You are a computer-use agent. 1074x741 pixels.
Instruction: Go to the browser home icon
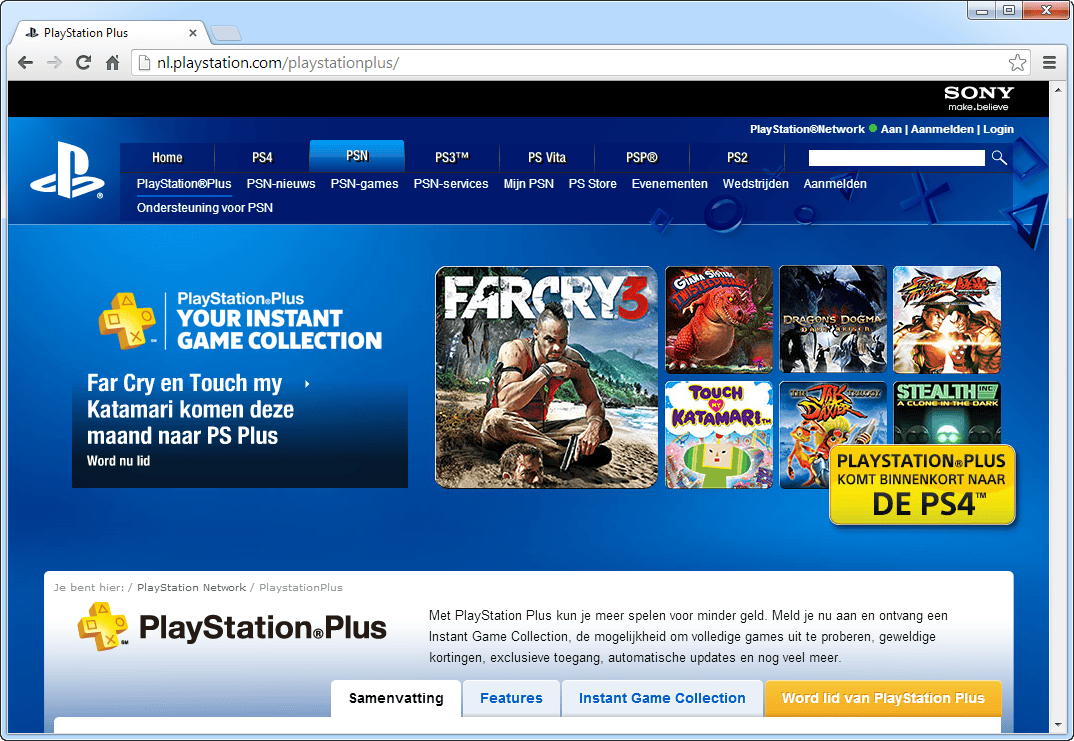(x=113, y=63)
